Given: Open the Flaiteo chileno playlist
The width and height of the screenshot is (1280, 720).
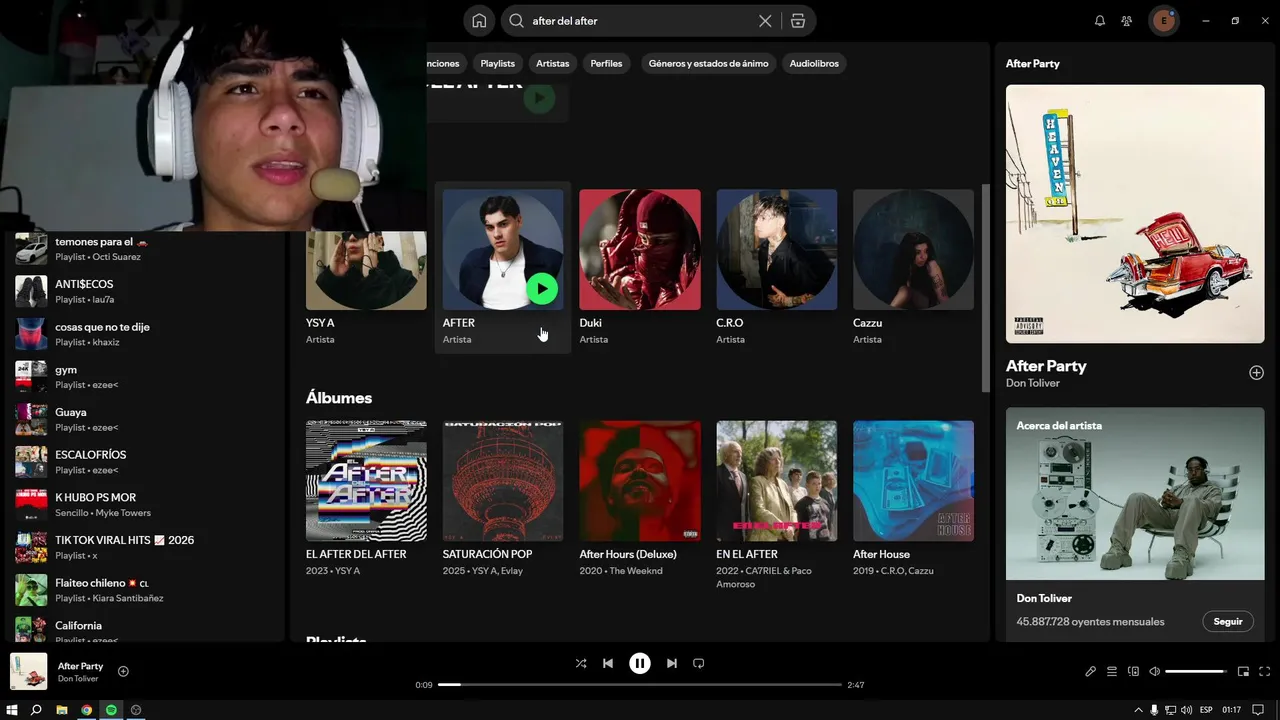Looking at the screenshot, I should tap(145, 590).
